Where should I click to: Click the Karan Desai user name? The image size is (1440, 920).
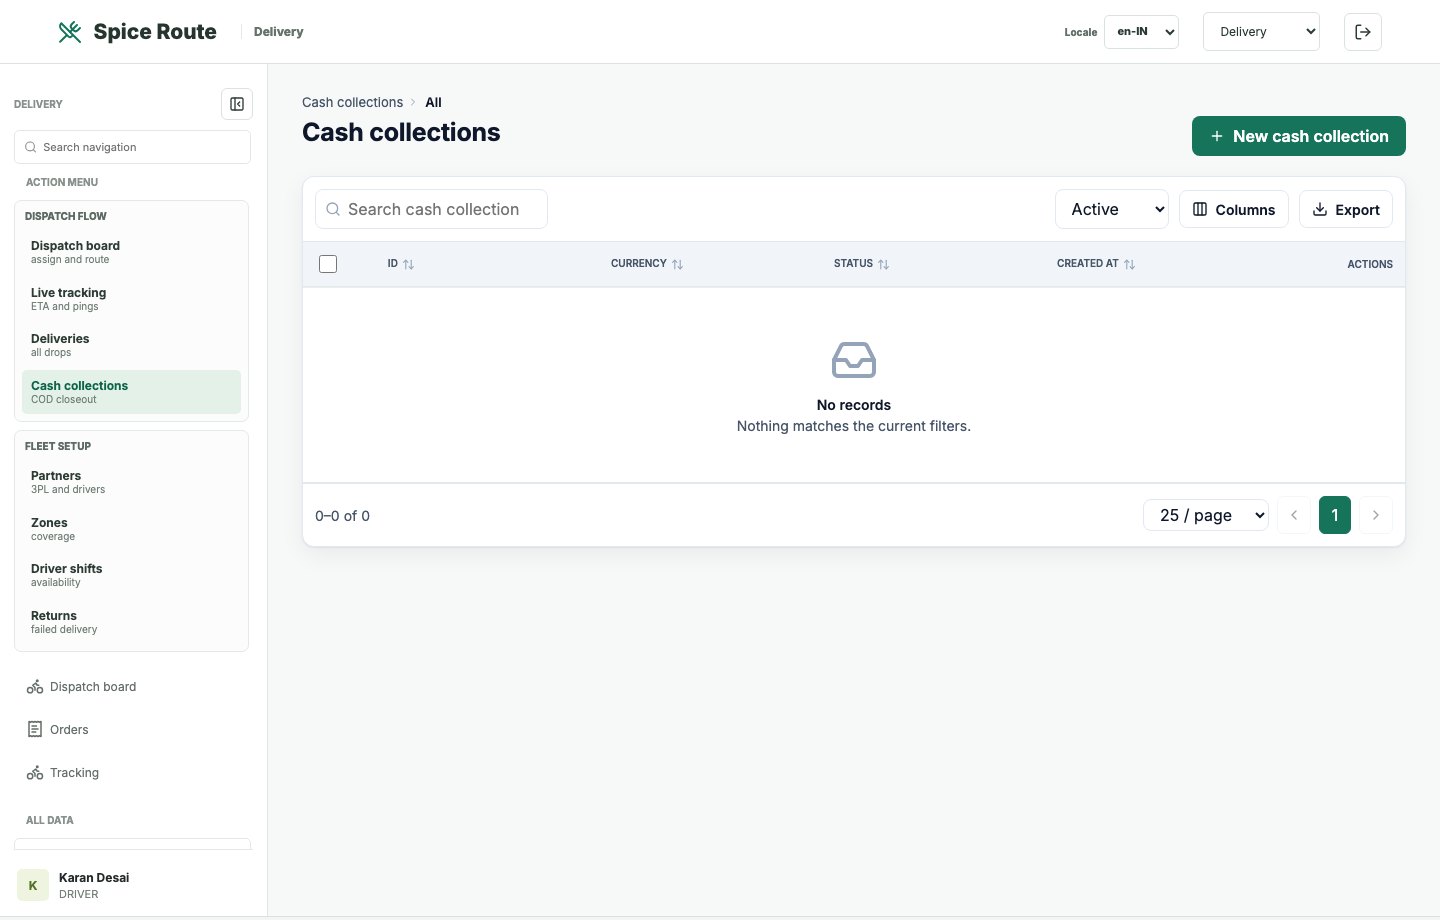click(x=94, y=877)
